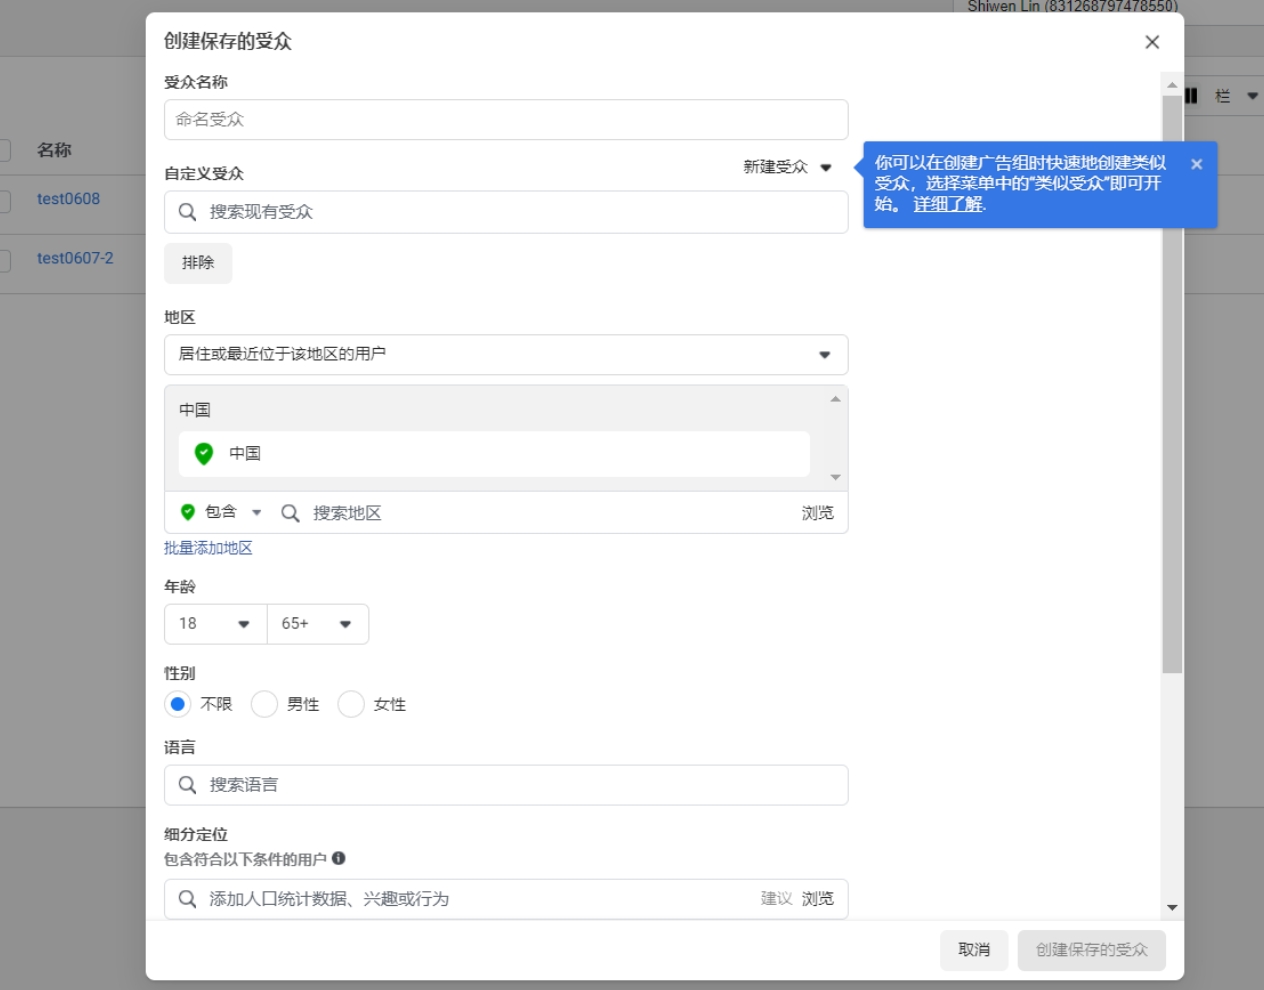Click the dialog scrollbar down arrow

point(1172,908)
